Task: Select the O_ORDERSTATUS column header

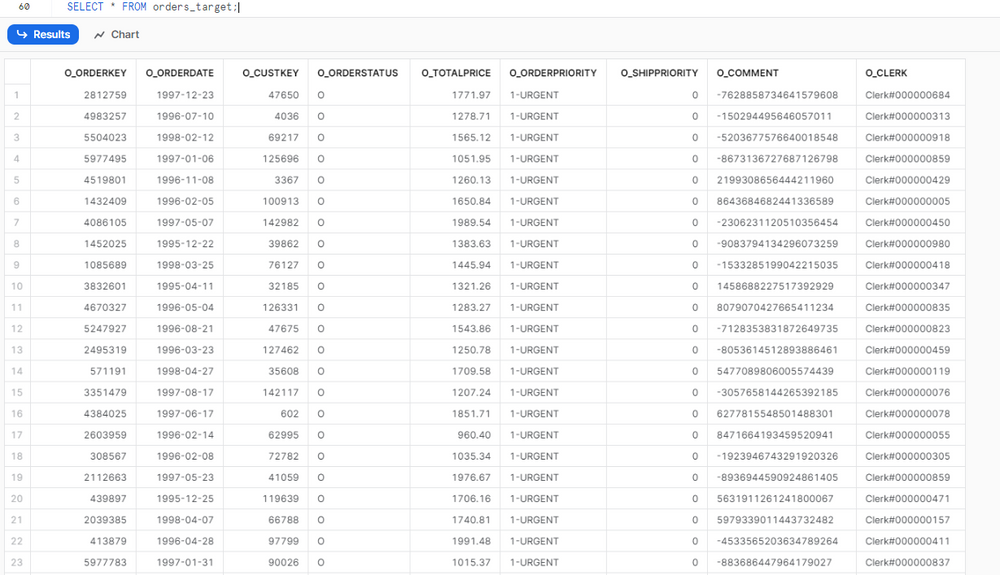Action: click(357, 73)
